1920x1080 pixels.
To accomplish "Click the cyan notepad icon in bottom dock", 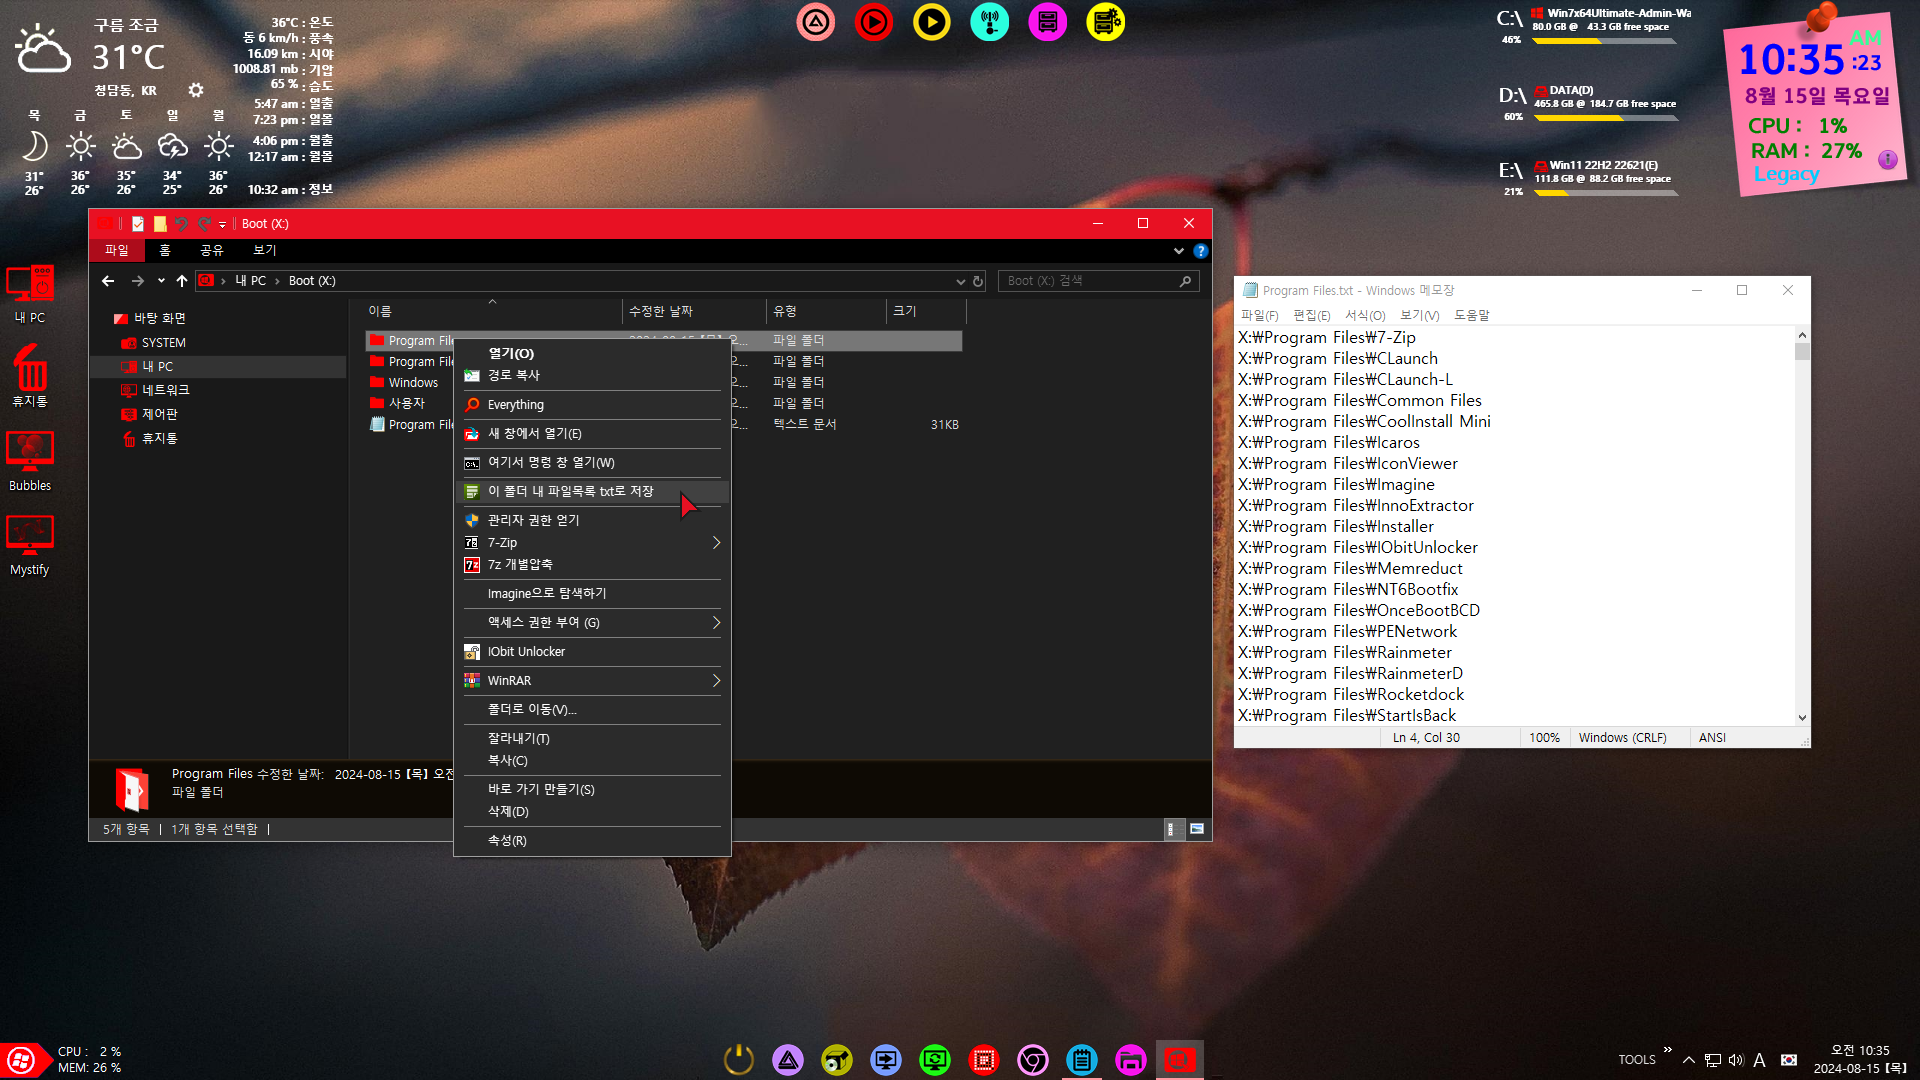I will pos(1082,1059).
